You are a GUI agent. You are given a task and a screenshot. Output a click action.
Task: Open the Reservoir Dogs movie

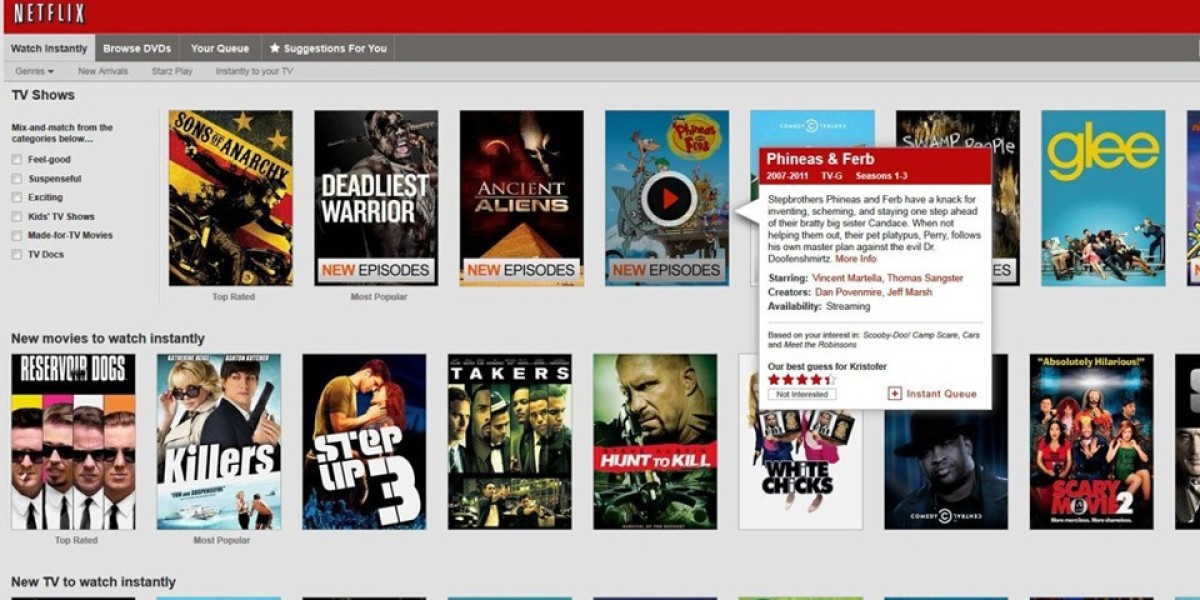(x=73, y=440)
